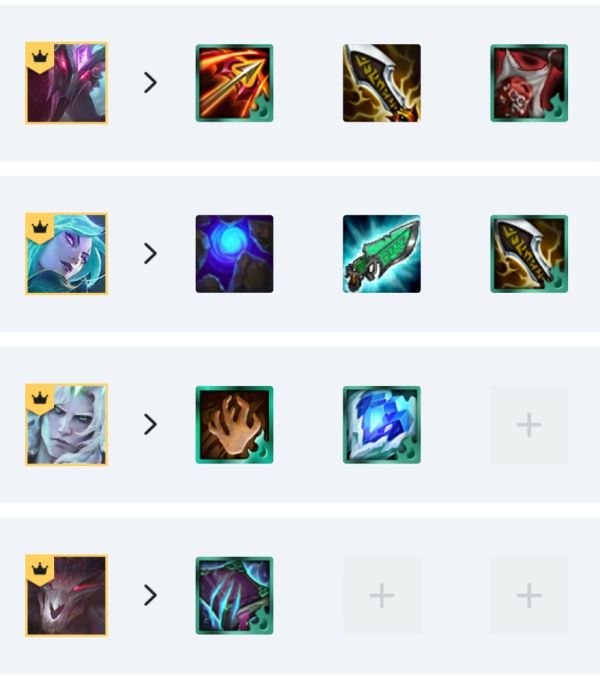Expand the chevron beside teal-haired champion

click(150, 253)
